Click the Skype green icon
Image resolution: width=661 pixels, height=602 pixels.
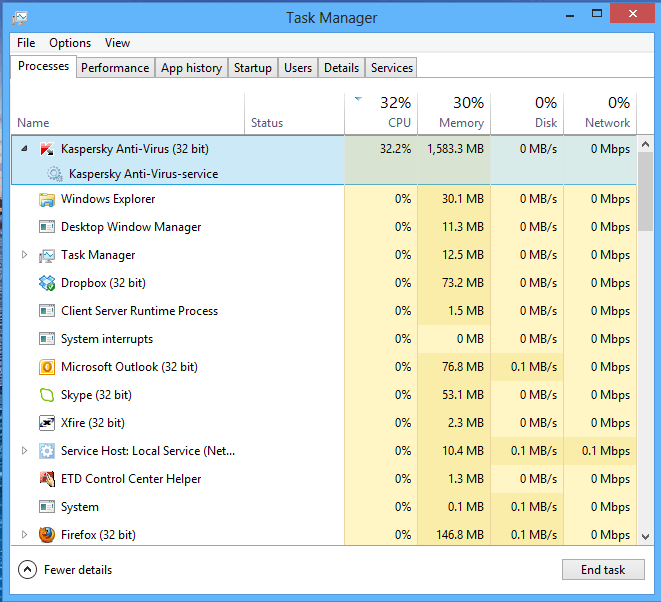(x=47, y=395)
